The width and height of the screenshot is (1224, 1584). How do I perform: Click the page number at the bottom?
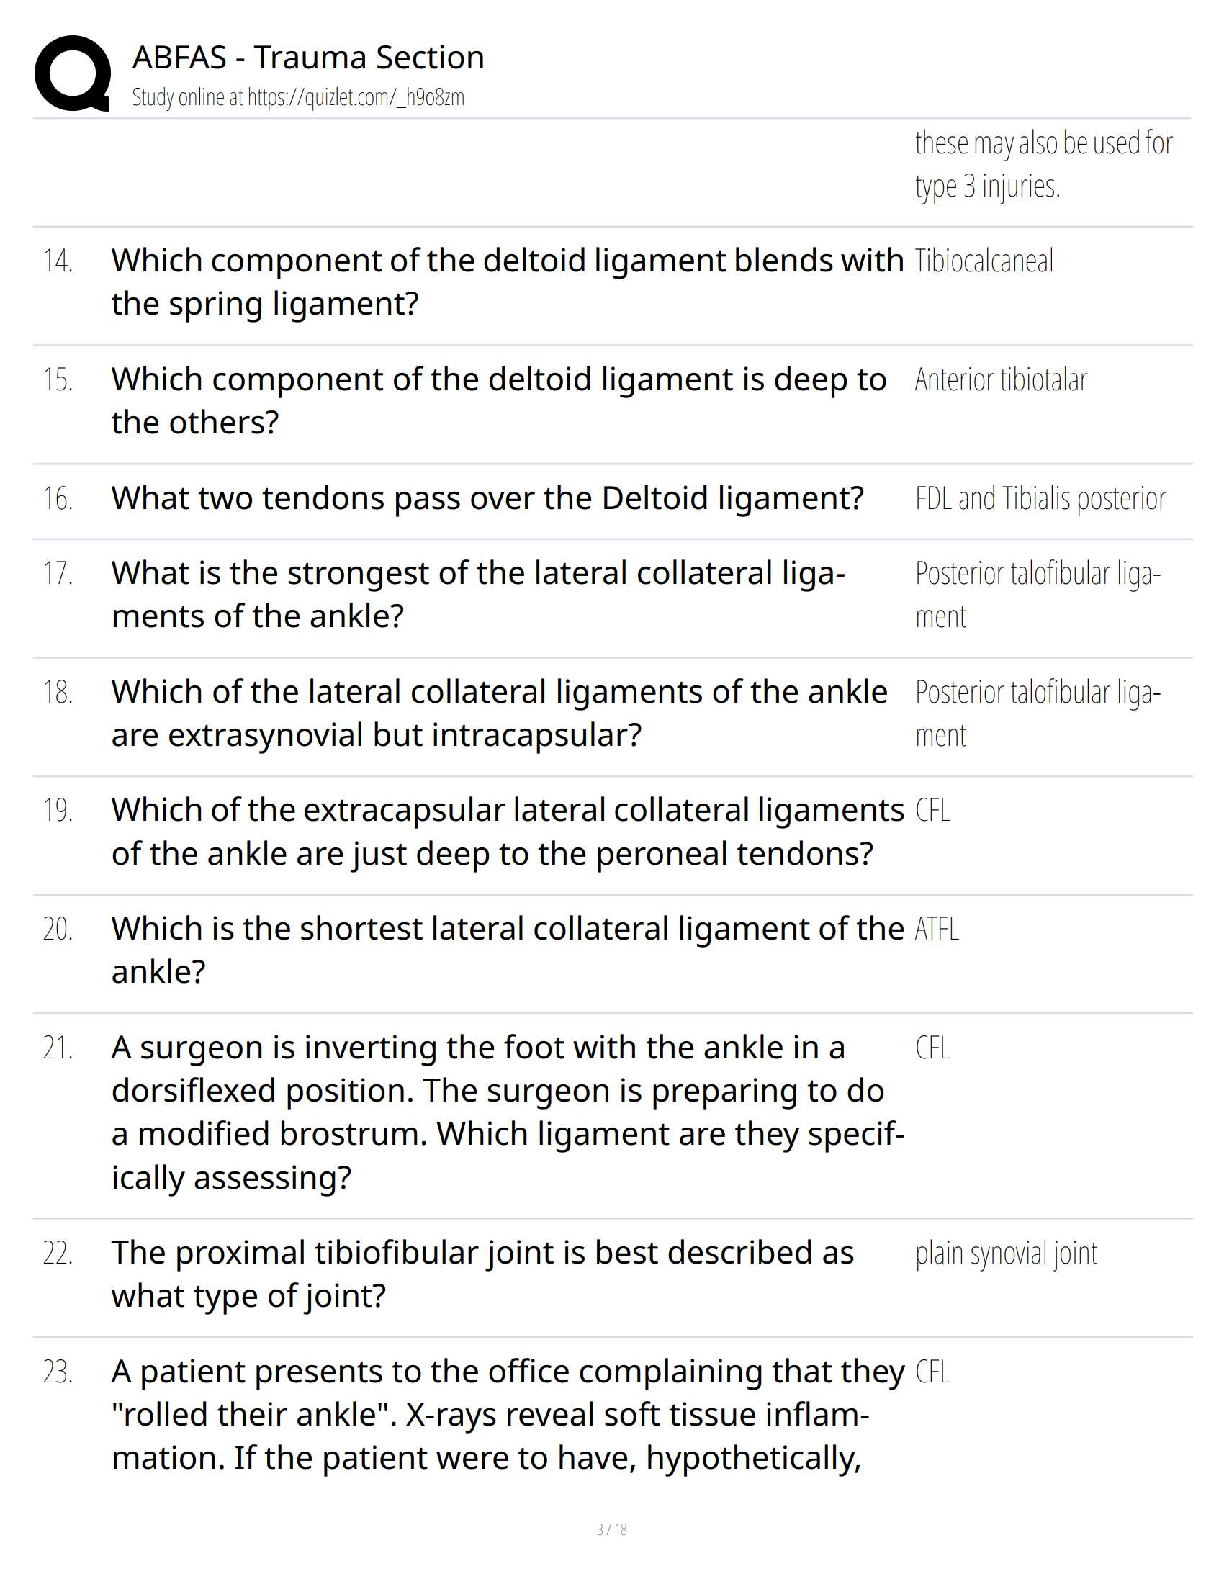click(x=611, y=1529)
